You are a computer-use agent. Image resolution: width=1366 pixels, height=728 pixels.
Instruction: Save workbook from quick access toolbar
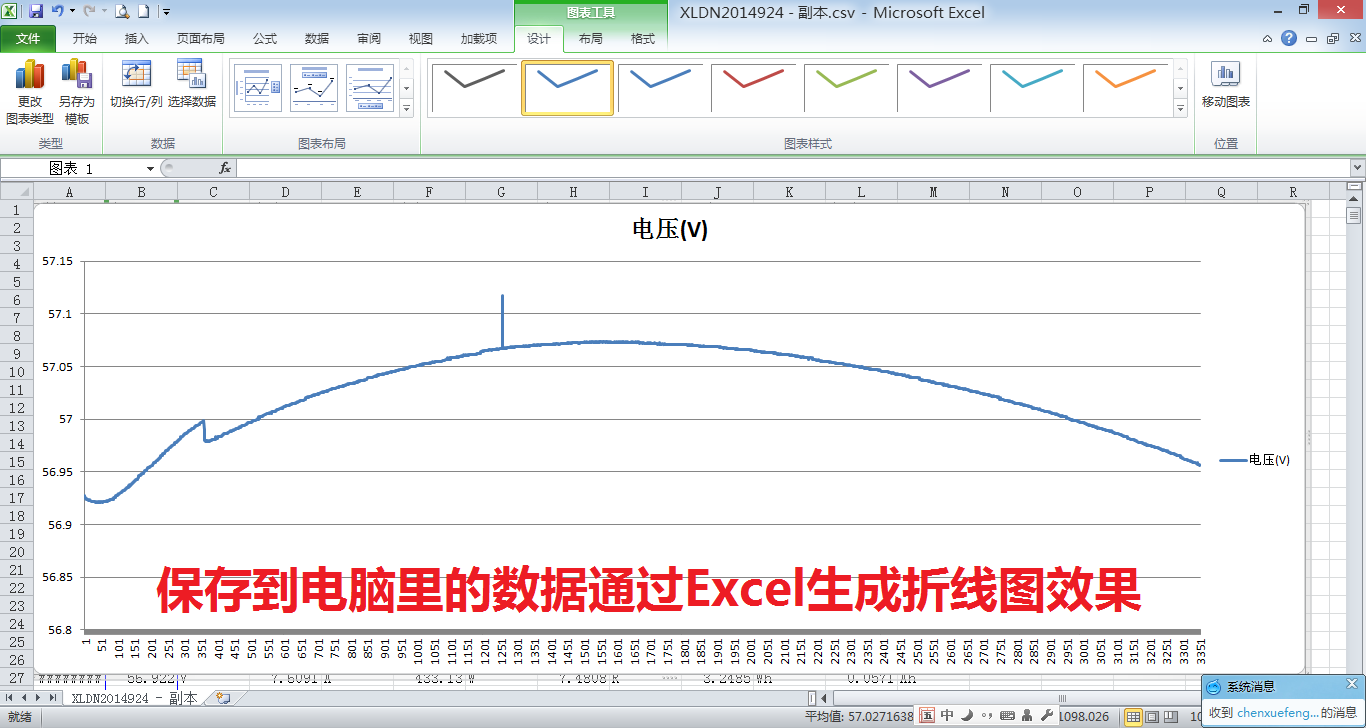36,12
